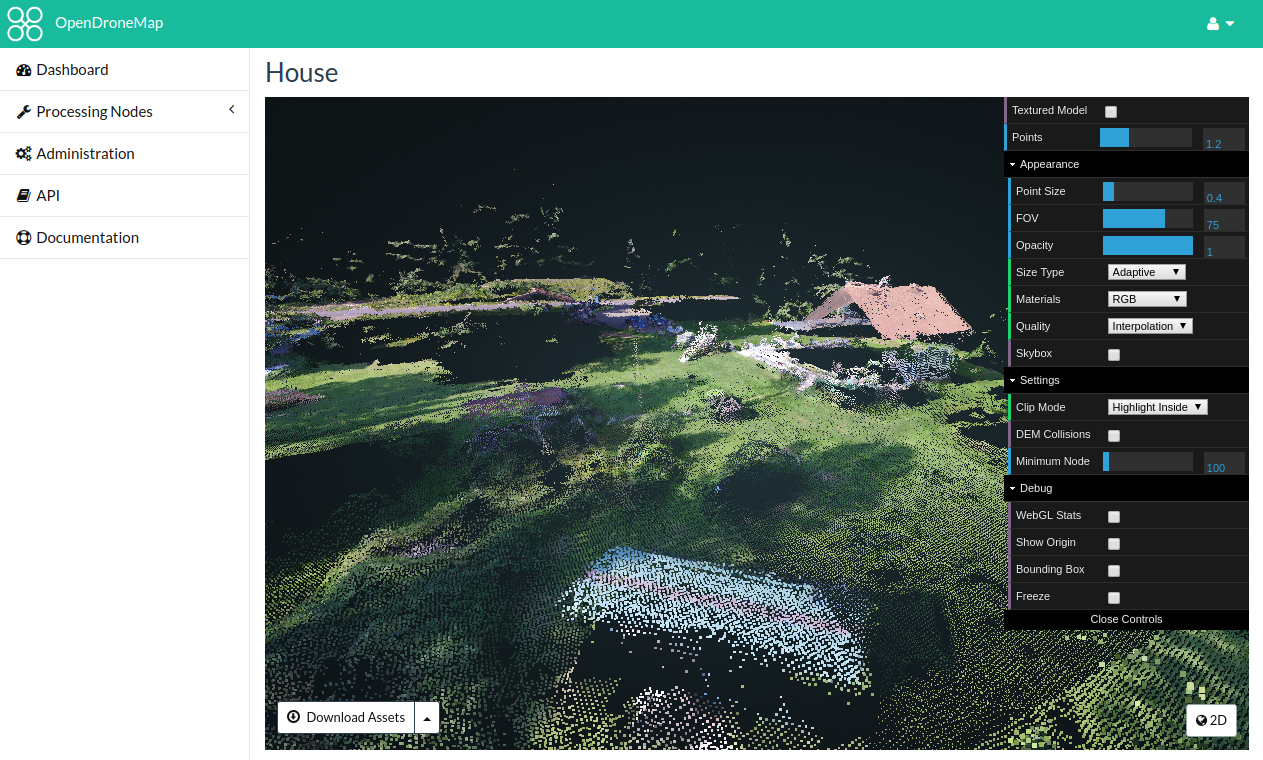Click the API book icon
The image size is (1263, 760).
point(24,196)
